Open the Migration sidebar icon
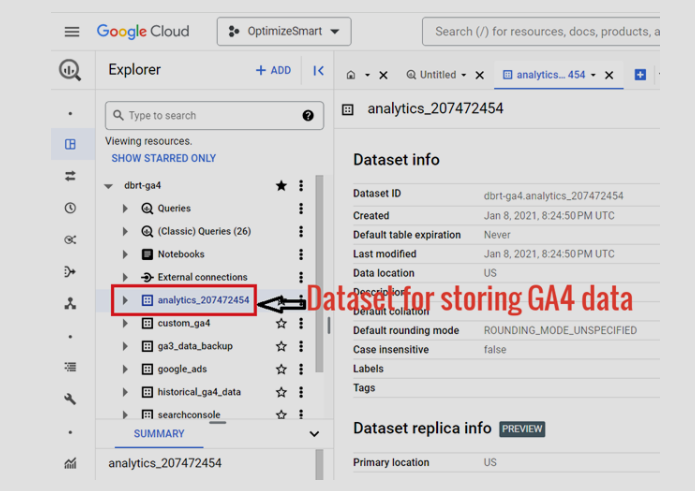This screenshot has height=491, width=695. click(x=70, y=304)
